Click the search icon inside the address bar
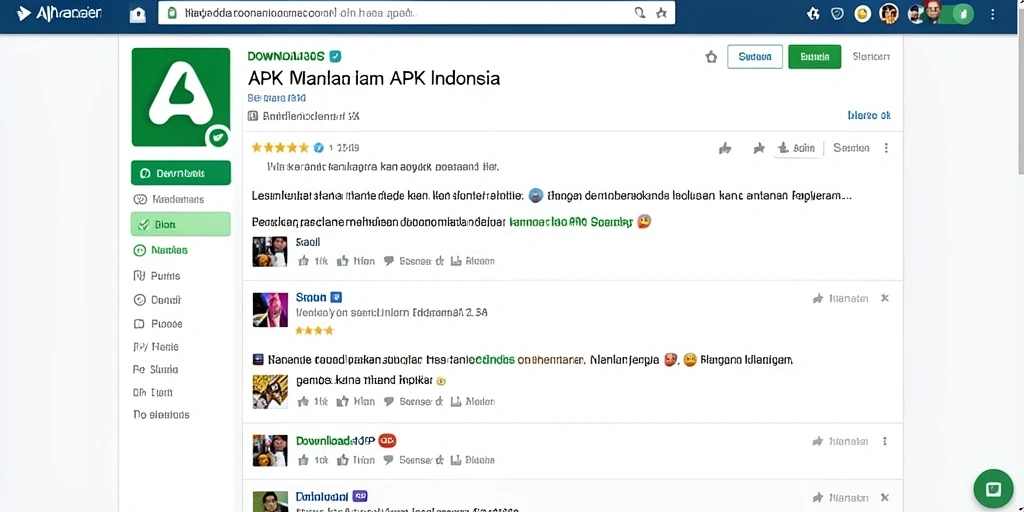The width and height of the screenshot is (1024, 512). tap(640, 13)
